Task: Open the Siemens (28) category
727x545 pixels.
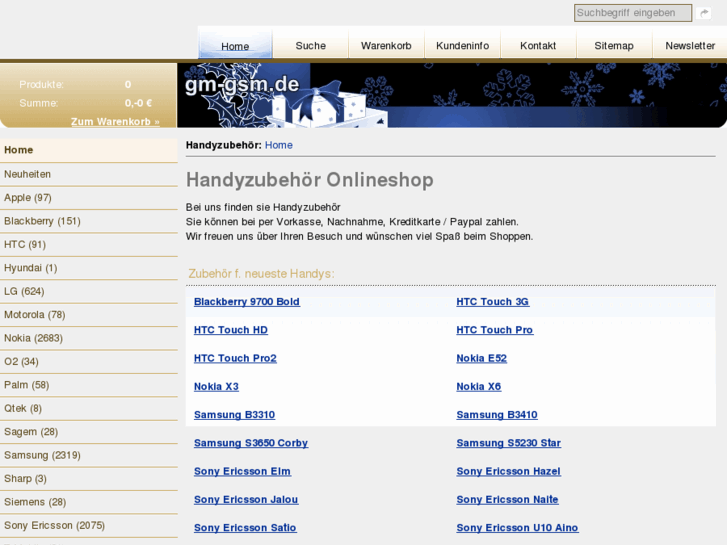Action: click(x=89, y=502)
